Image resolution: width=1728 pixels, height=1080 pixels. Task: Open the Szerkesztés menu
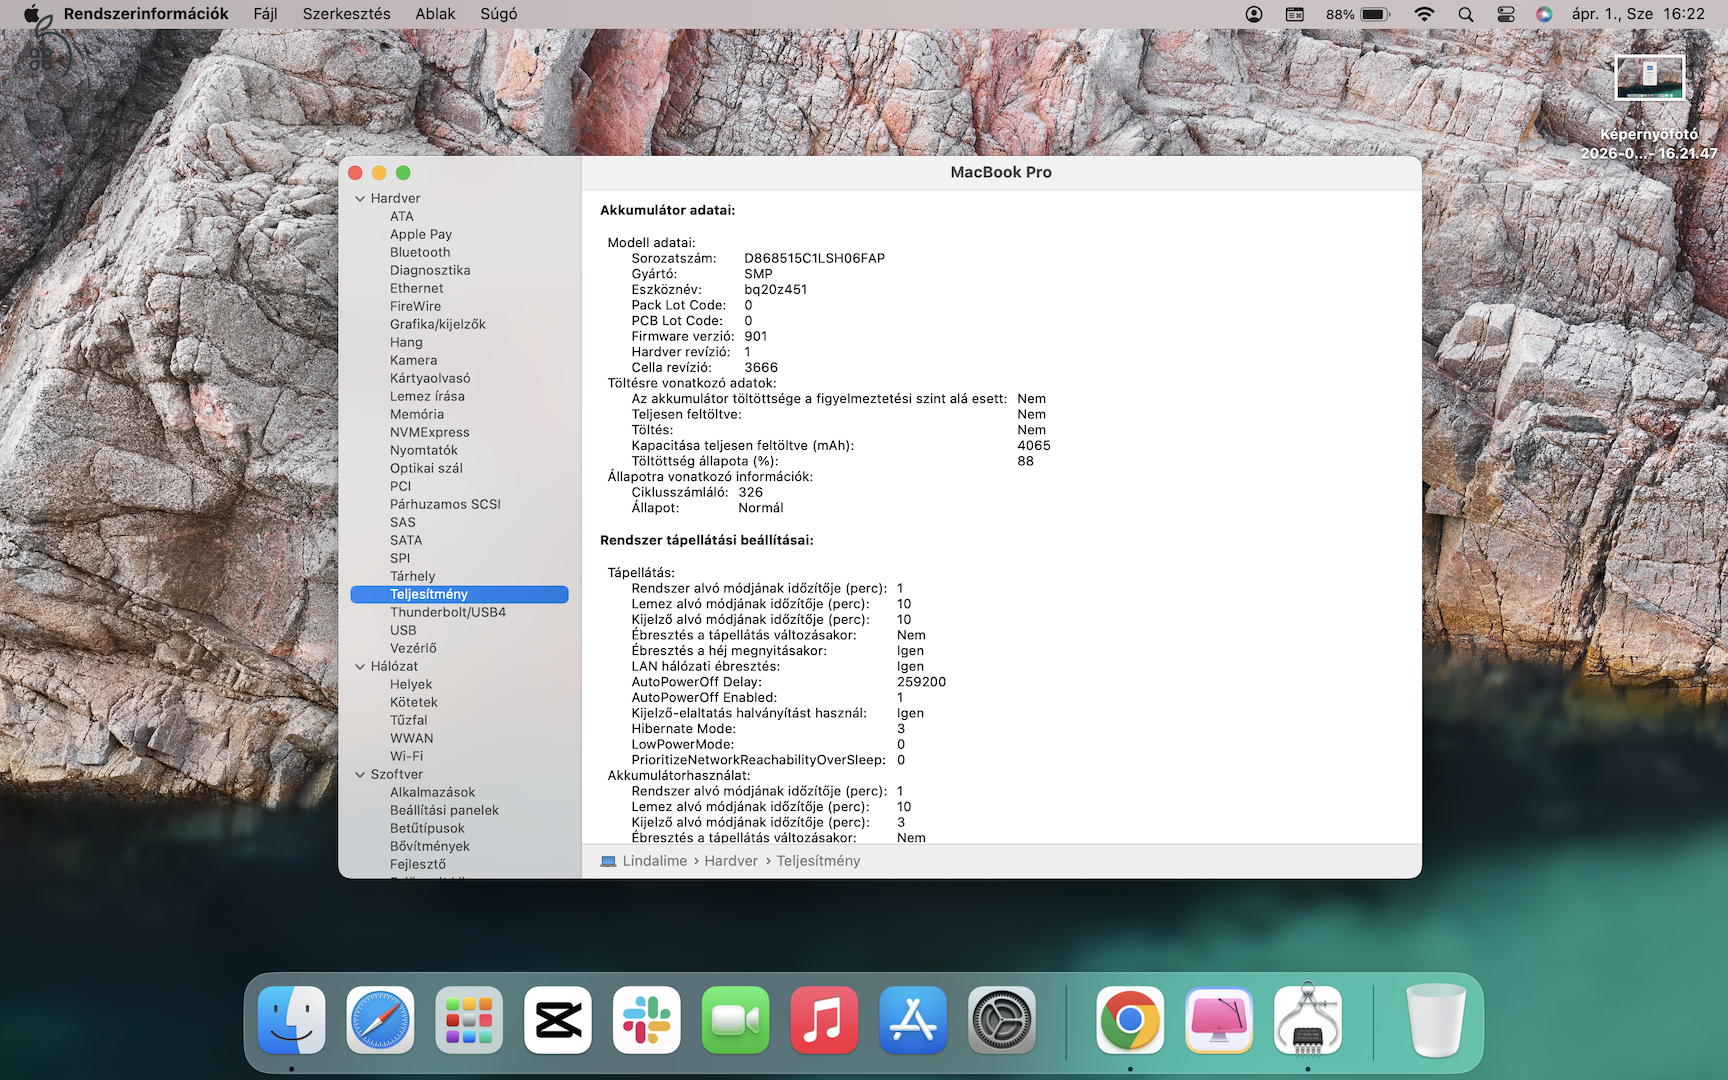[x=345, y=14]
